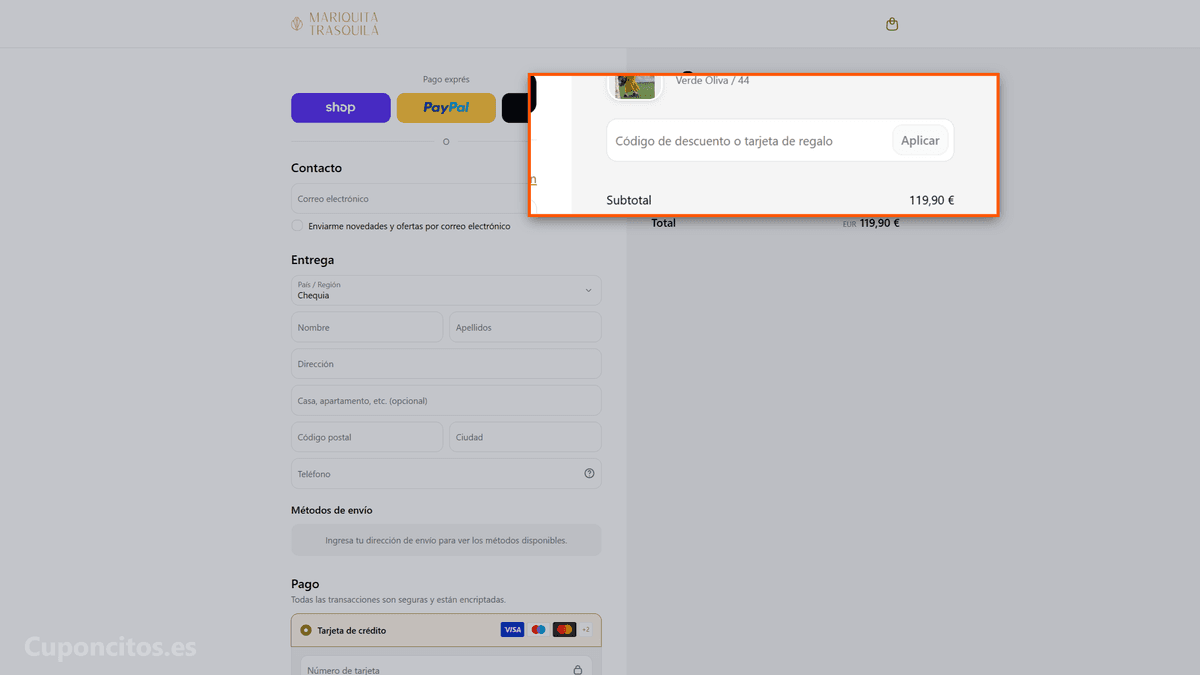The height and width of the screenshot is (675, 1200).
Task: Enable email news and offers checkbox
Action: click(x=297, y=226)
